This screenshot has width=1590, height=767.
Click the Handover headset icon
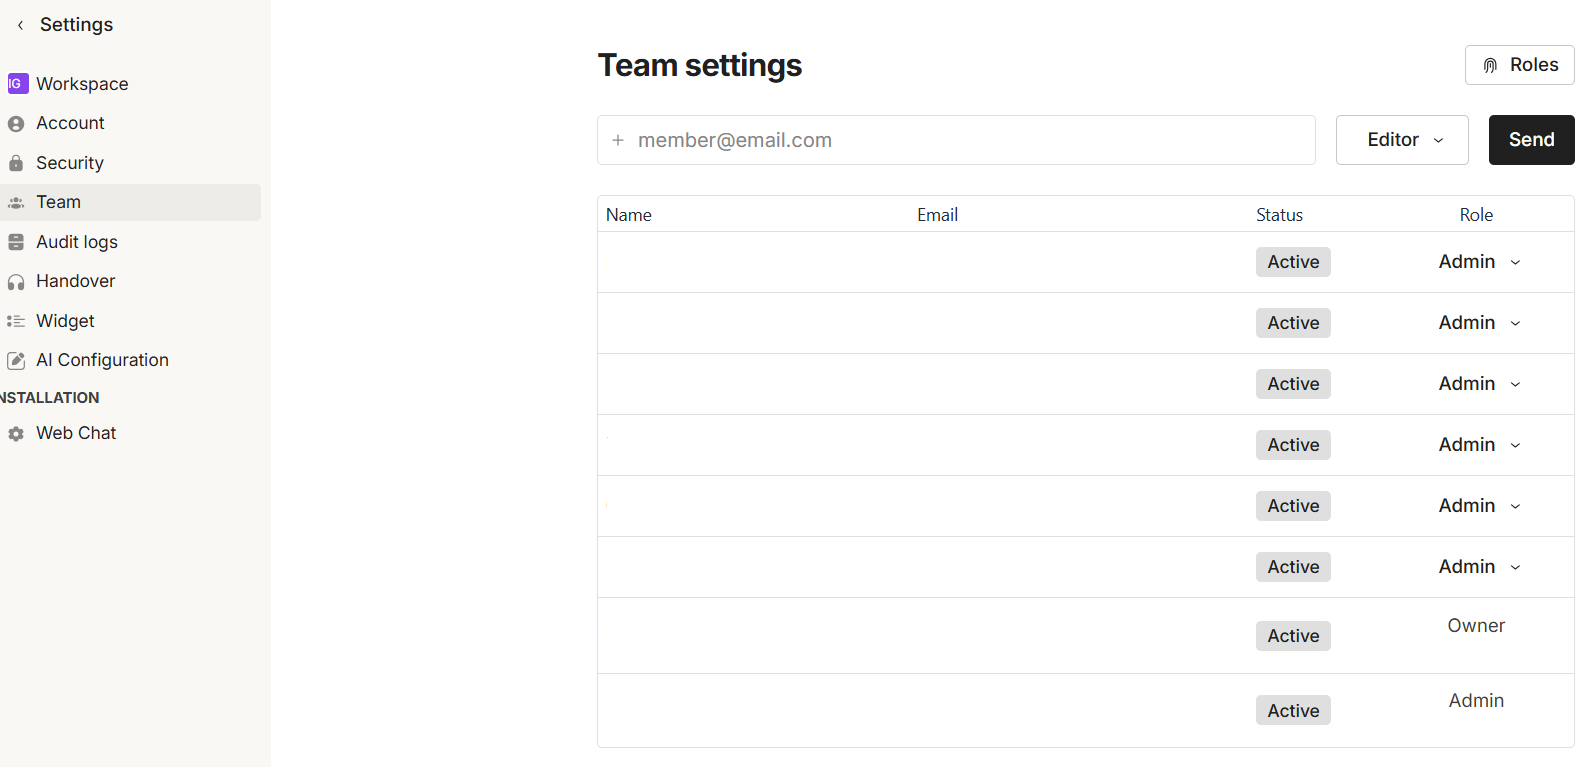click(16, 282)
